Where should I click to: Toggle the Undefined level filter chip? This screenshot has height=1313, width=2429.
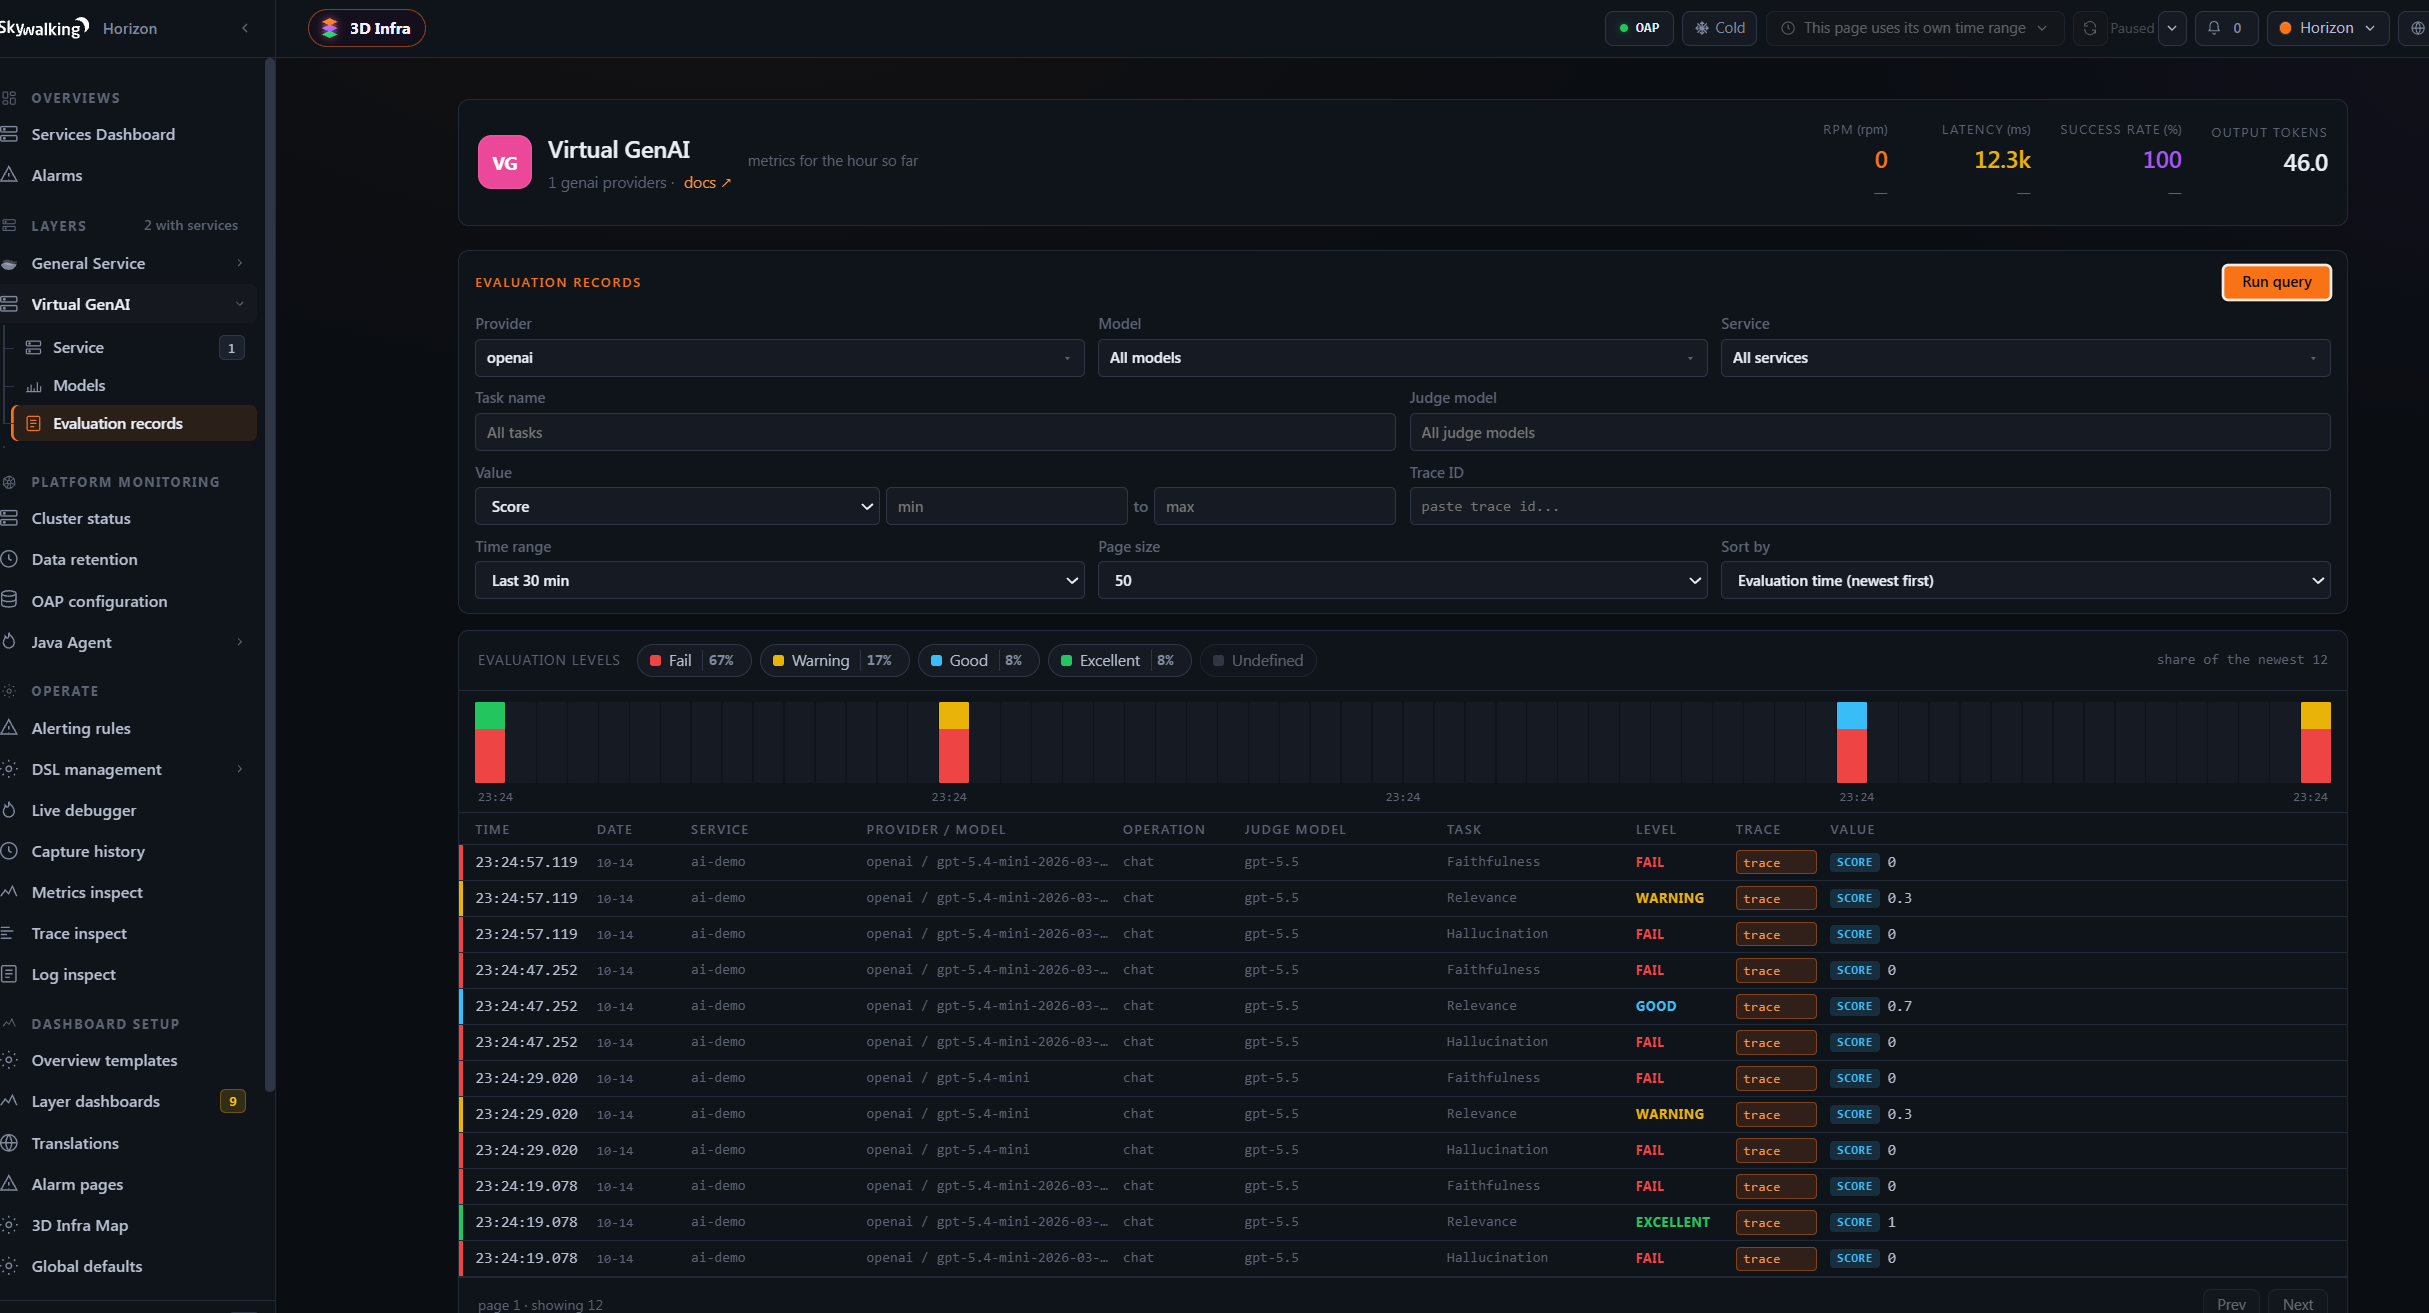point(1257,660)
